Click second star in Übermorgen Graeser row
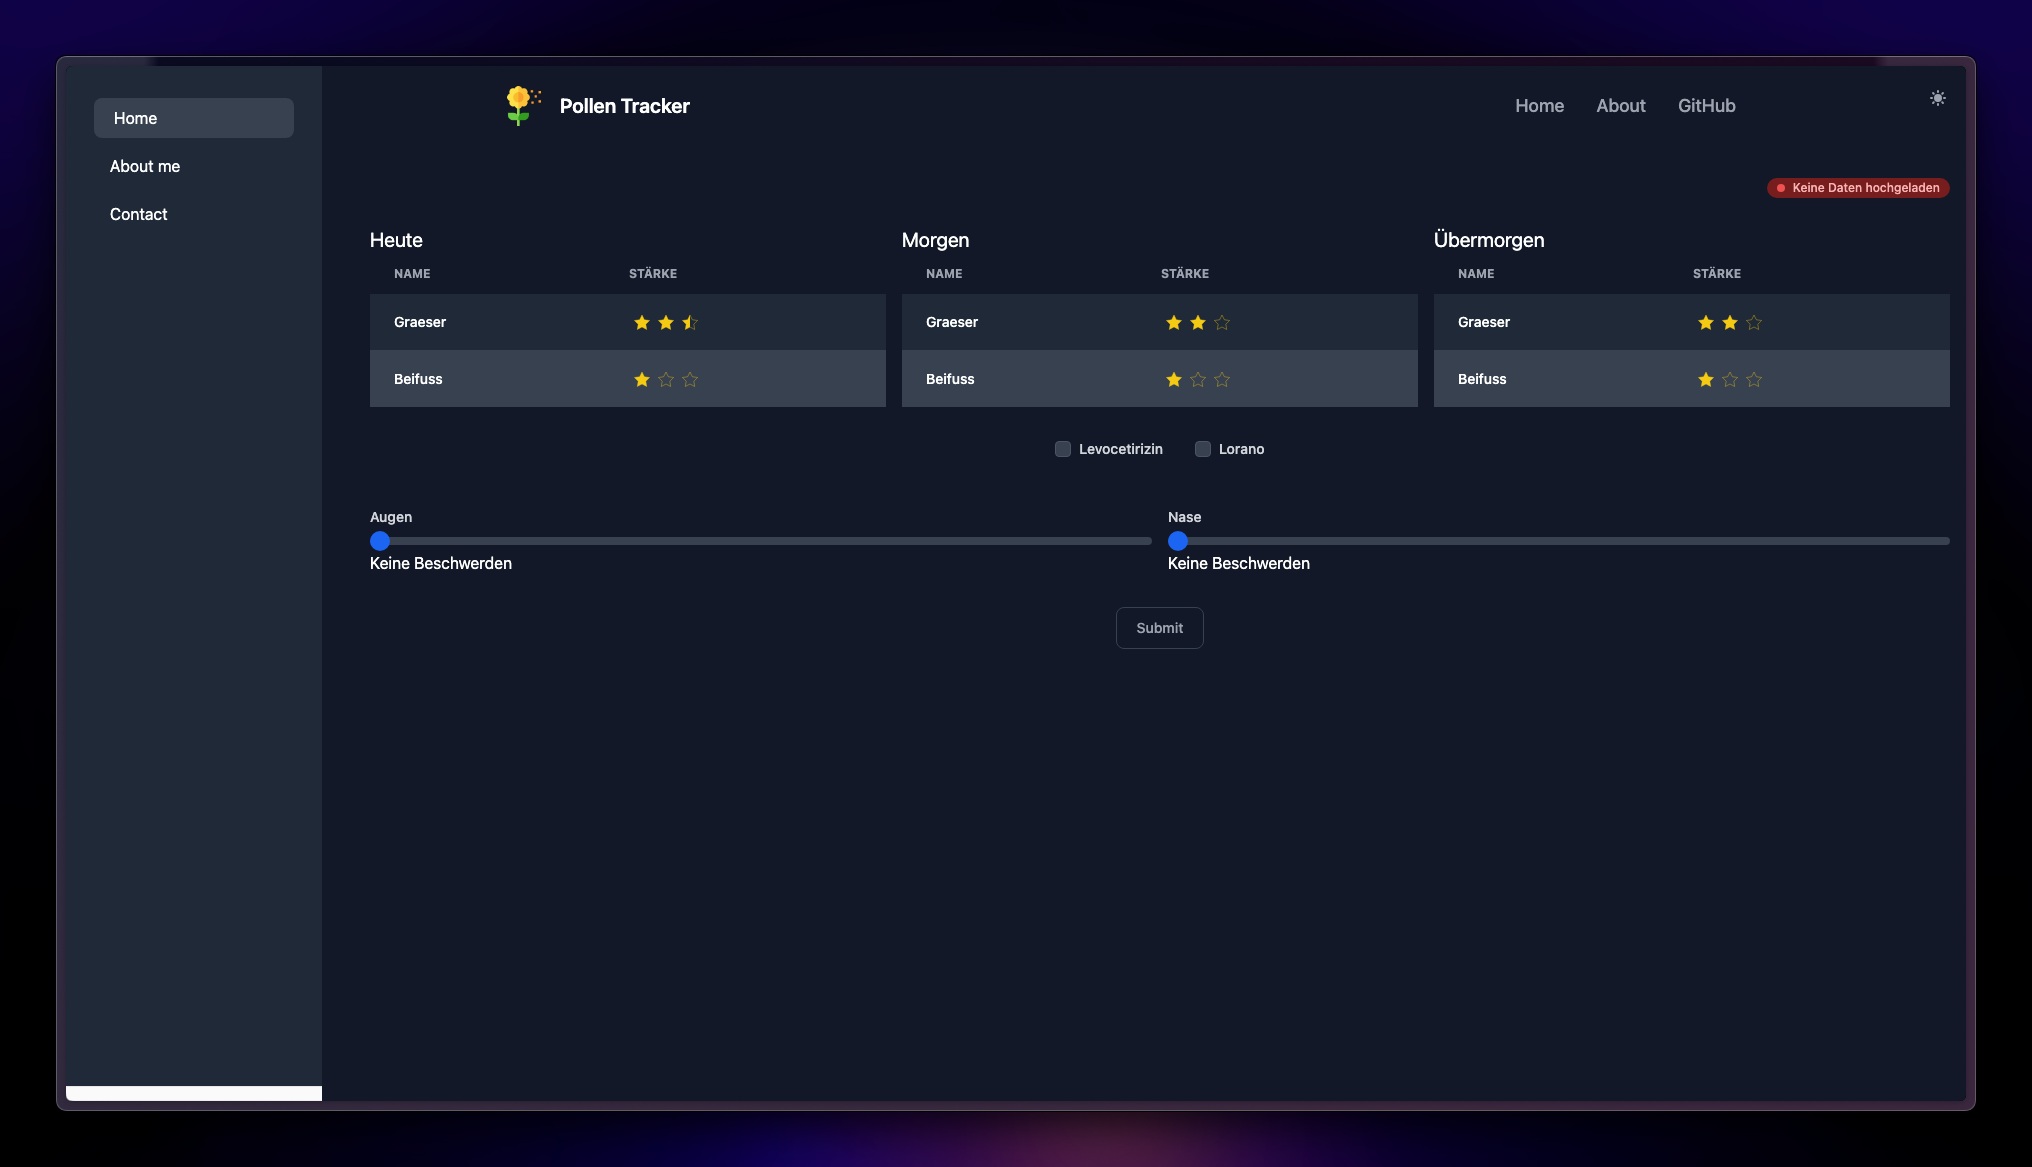This screenshot has height=1167, width=2032. (x=1730, y=323)
